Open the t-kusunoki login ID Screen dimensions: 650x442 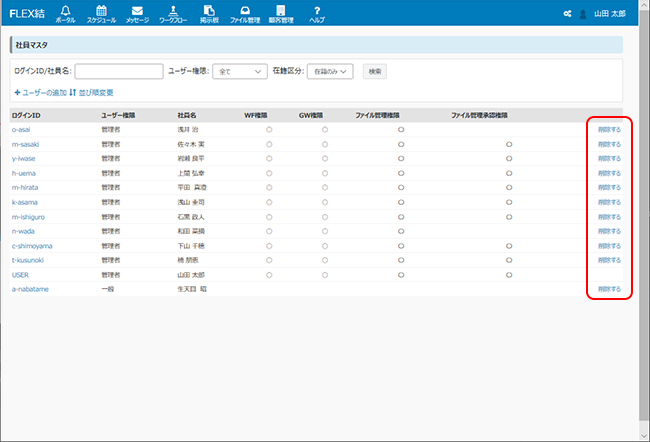click(28, 260)
